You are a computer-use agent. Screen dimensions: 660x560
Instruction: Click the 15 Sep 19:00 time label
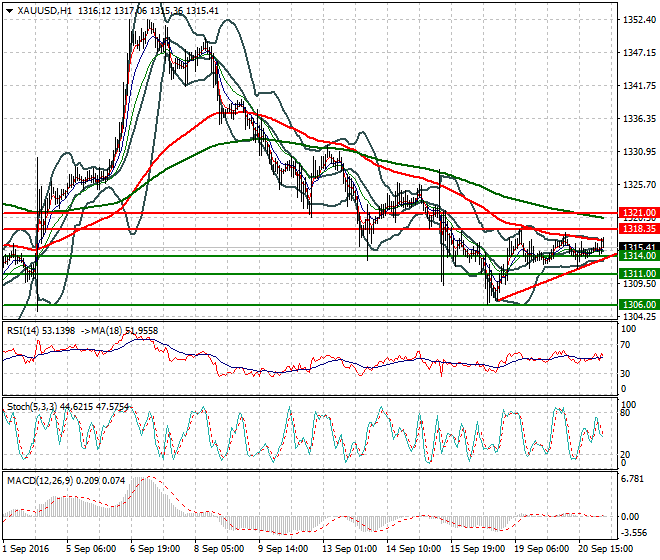coord(477,549)
